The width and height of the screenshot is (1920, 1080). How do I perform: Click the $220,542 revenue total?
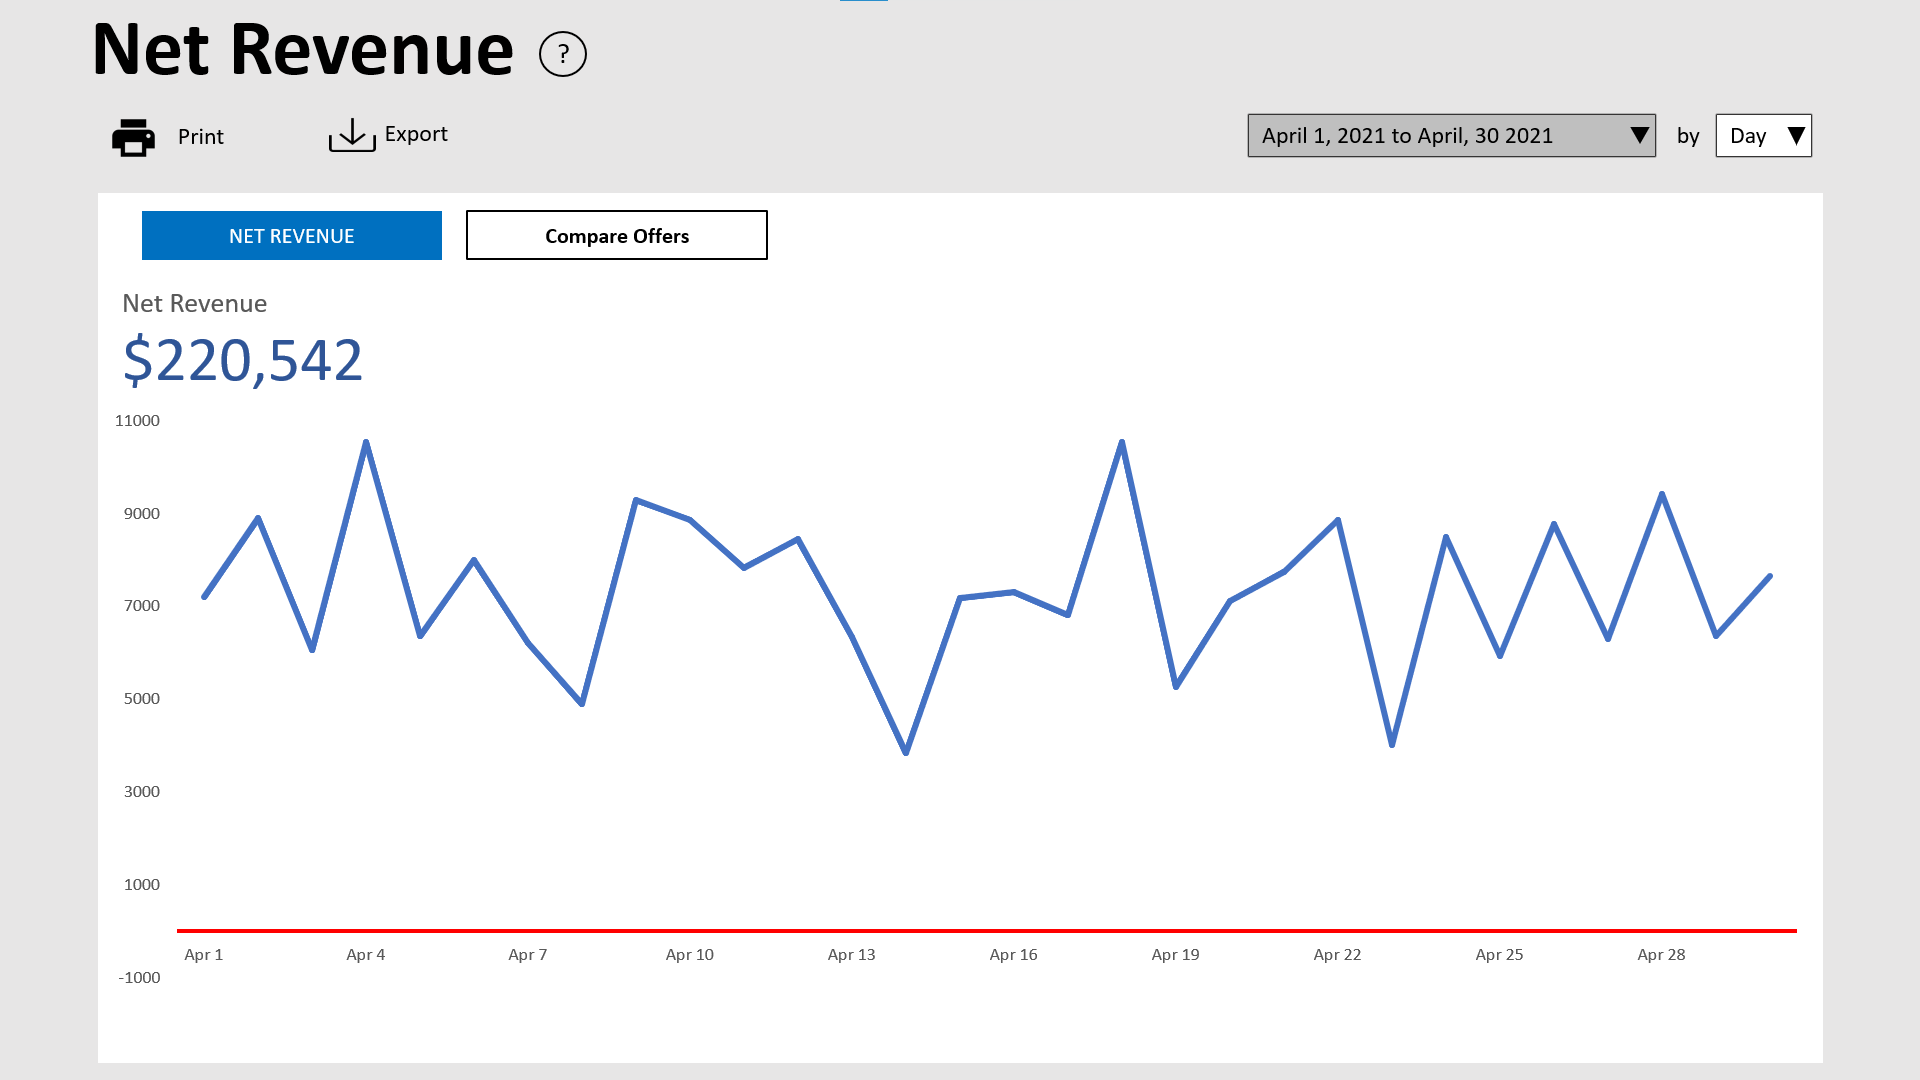pos(242,361)
